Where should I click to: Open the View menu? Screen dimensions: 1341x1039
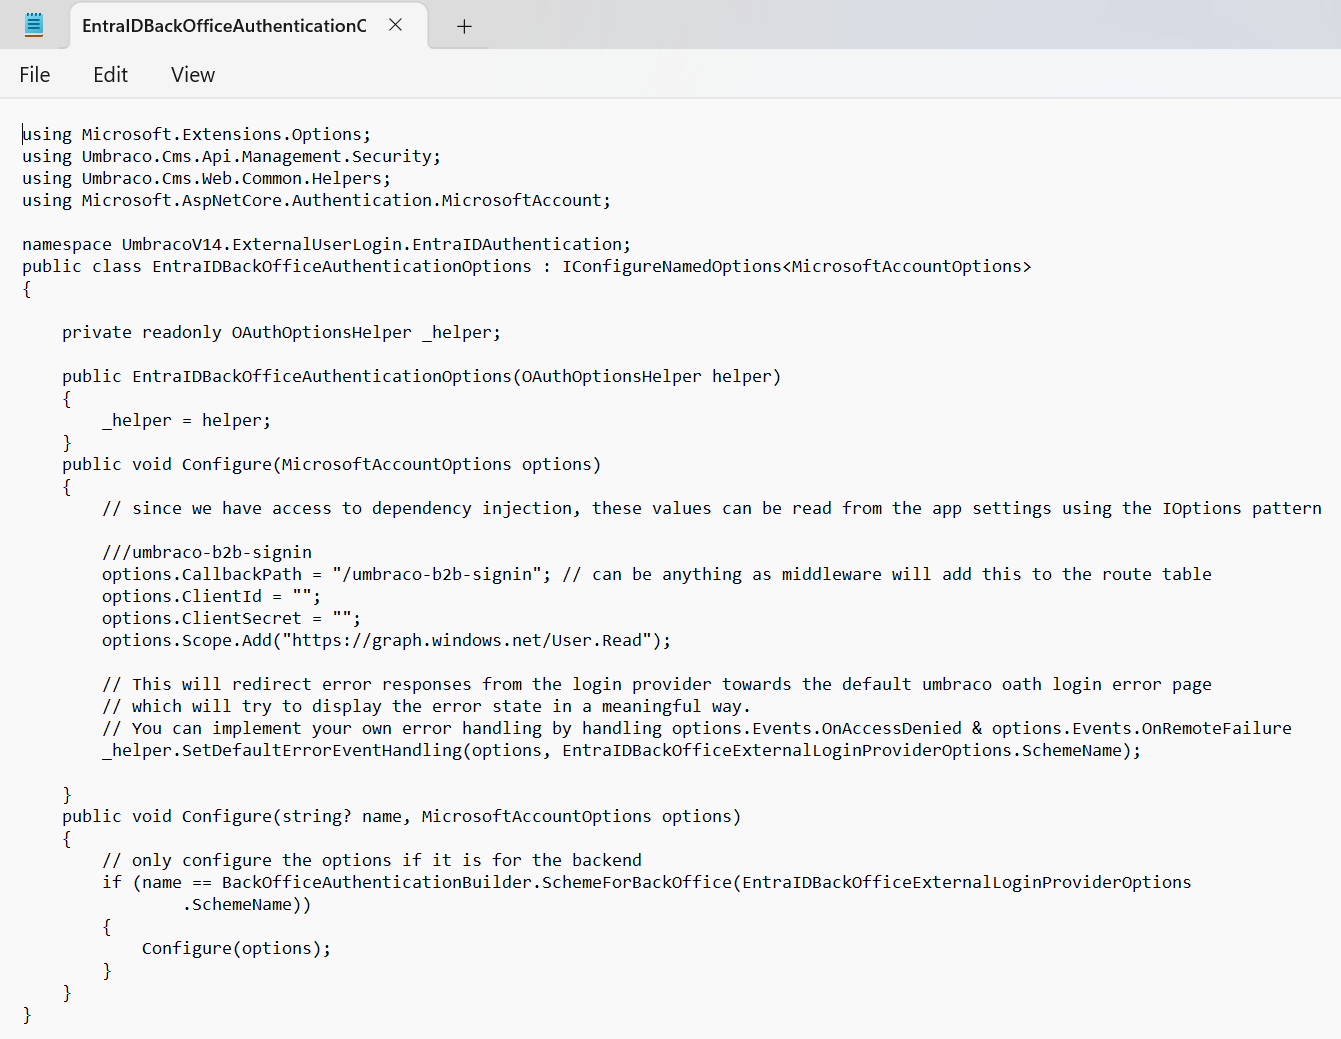[x=193, y=75]
